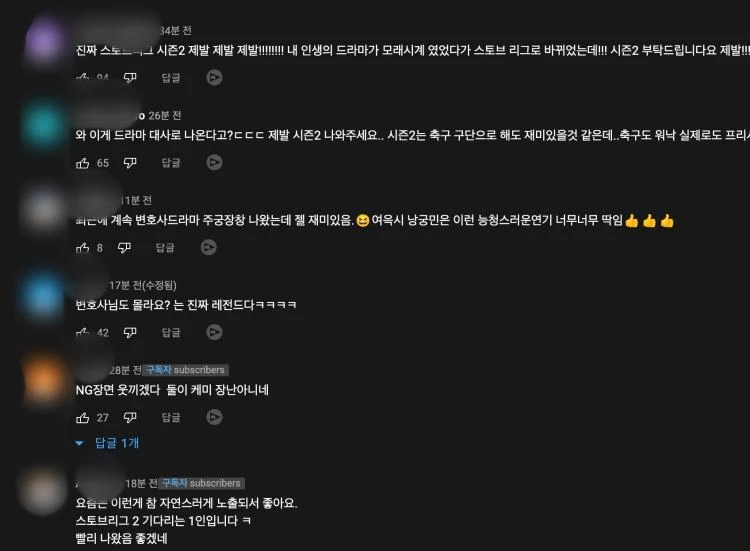Reply (답글) to the 26분 전 comment
This screenshot has width=750, height=551.
point(171,163)
